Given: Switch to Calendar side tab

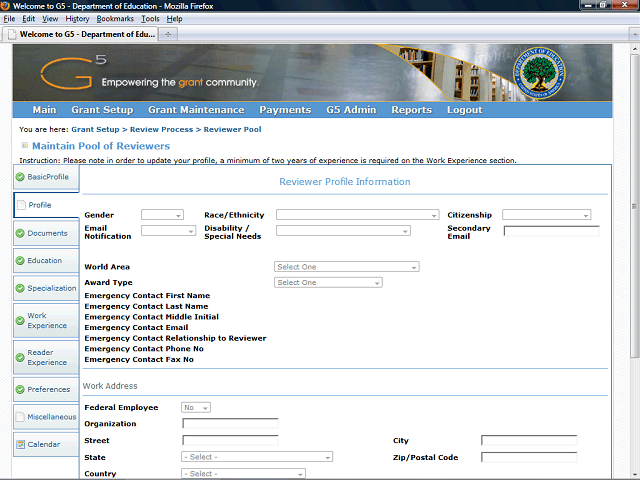Looking at the screenshot, I should click(46, 444).
